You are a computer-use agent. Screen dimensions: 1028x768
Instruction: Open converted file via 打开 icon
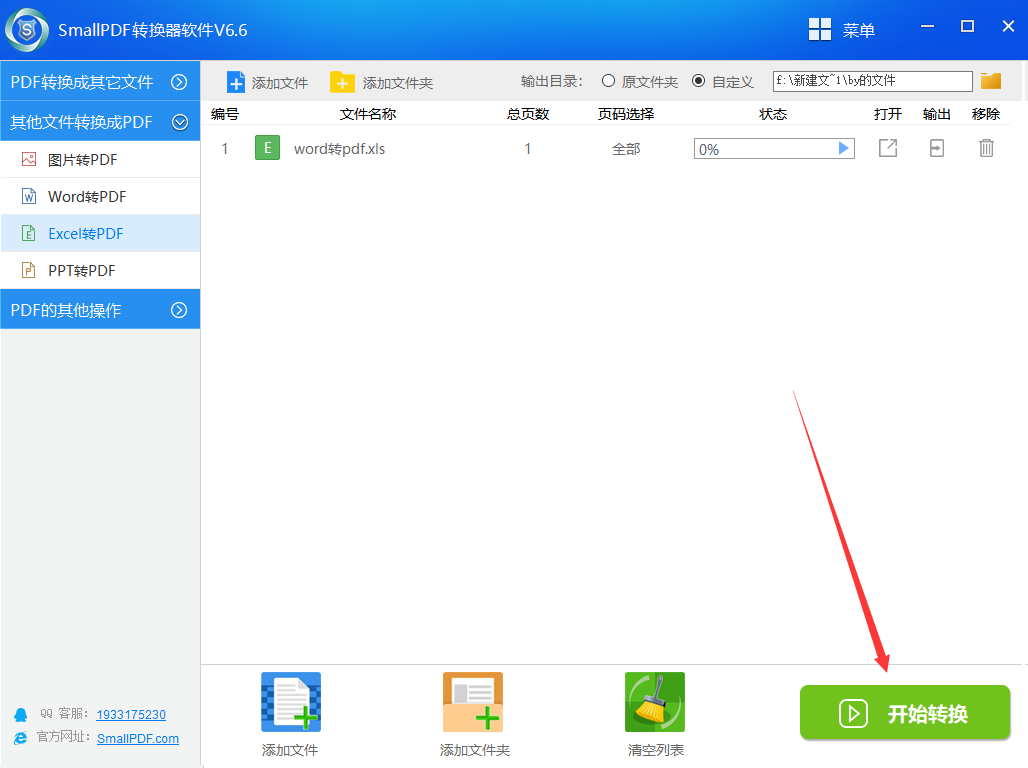[x=888, y=148]
